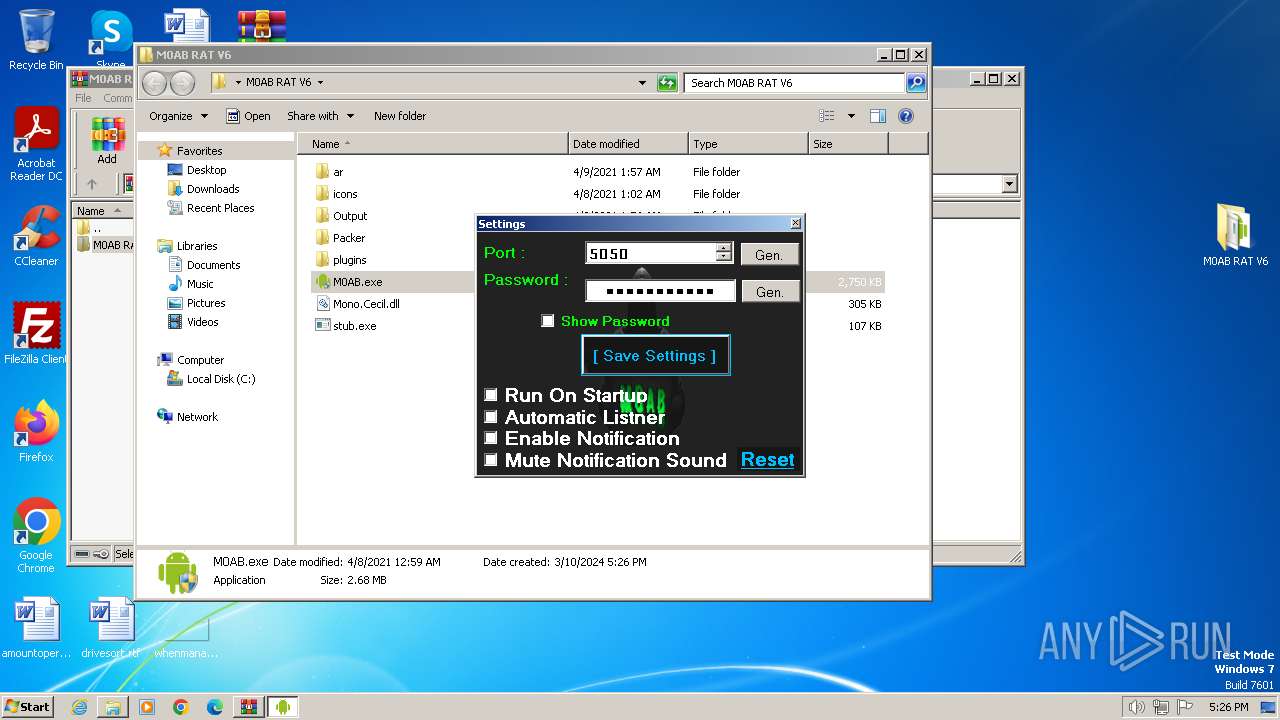Viewport: 1280px width, 720px height.
Task: Open Microsoft Edge from taskbar
Action: point(214,707)
